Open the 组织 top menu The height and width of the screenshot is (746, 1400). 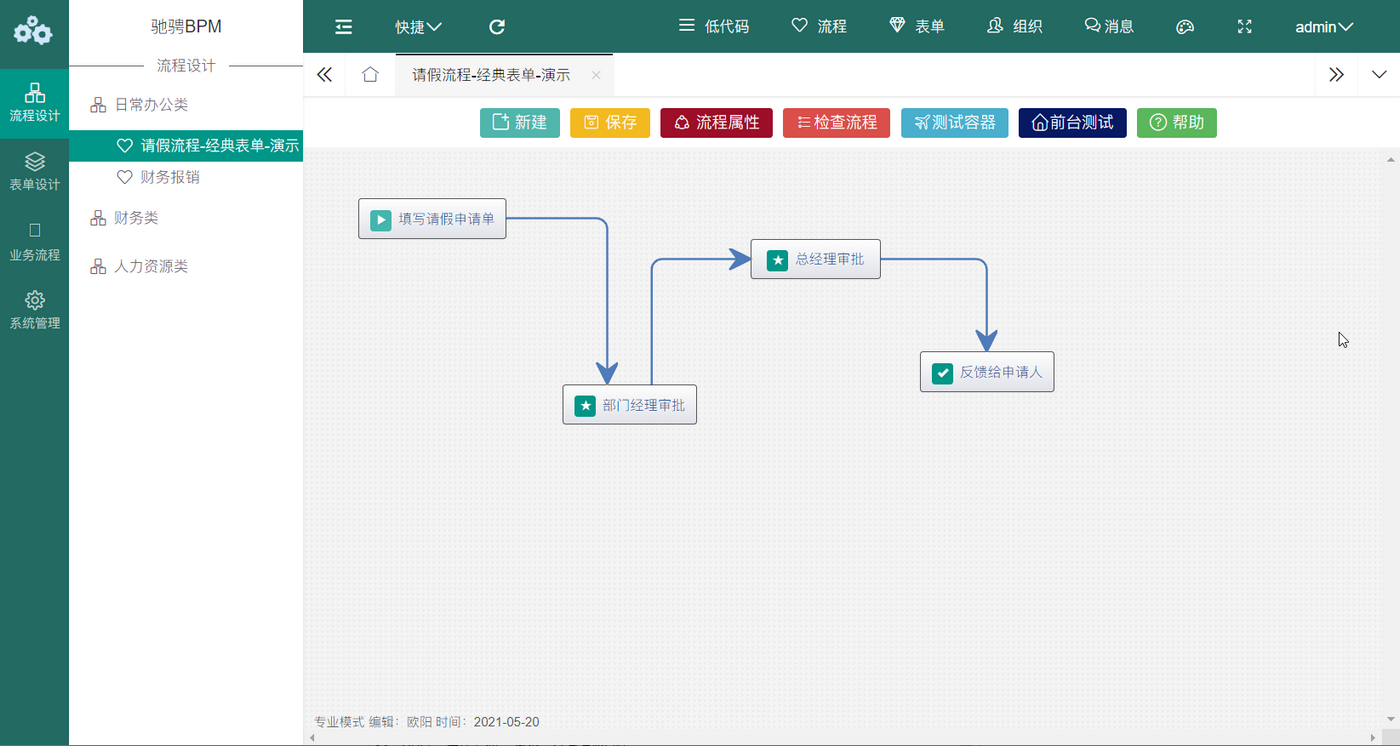tap(1015, 26)
